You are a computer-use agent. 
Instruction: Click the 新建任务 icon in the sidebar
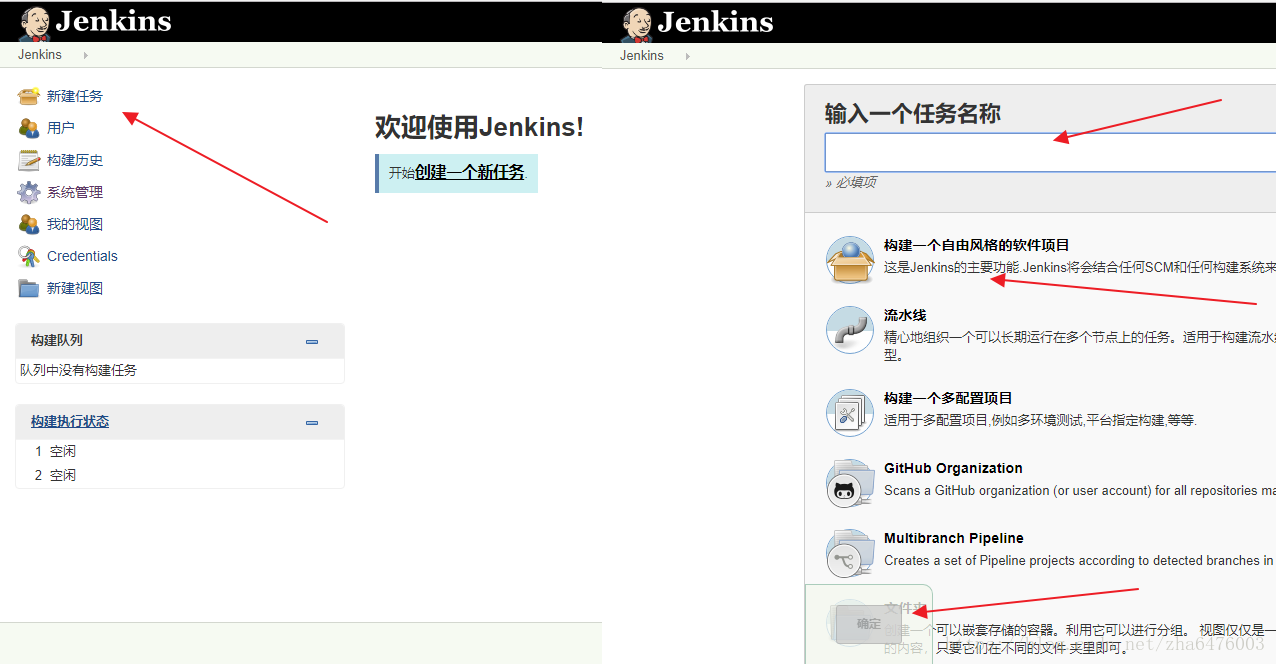[29, 96]
